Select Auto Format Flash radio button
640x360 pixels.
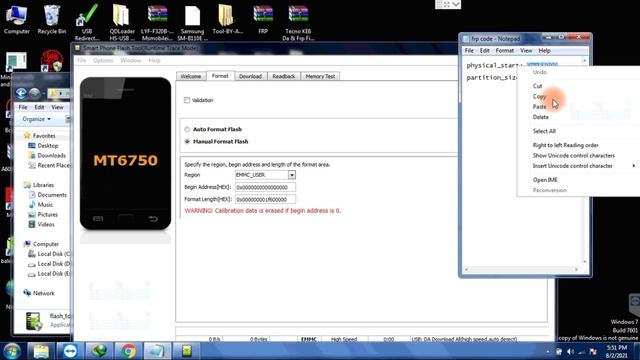tap(187, 129)
